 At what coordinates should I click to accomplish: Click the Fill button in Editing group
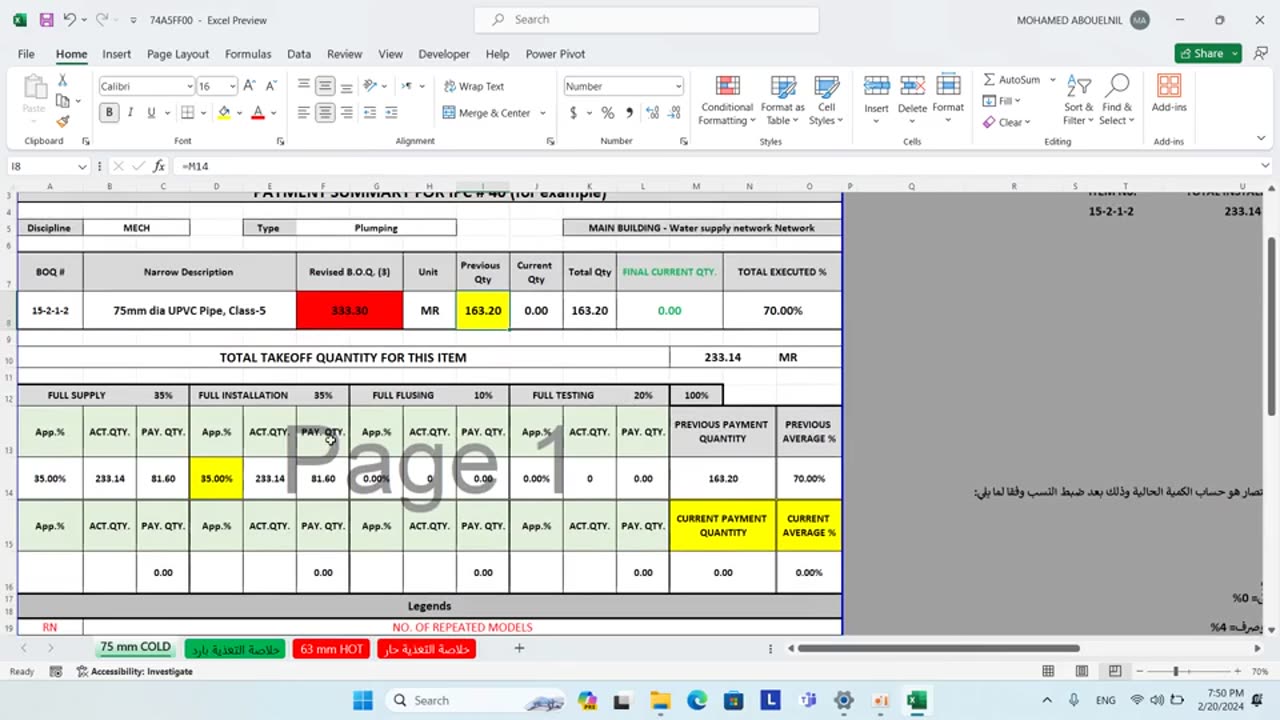(x=1000, y=101)
